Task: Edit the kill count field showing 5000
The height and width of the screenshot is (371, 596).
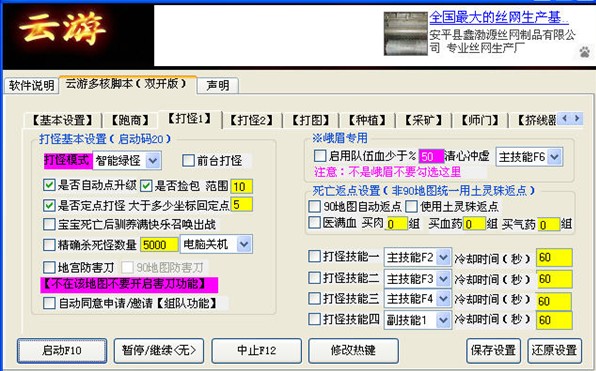Action: (x=159, y=245)
